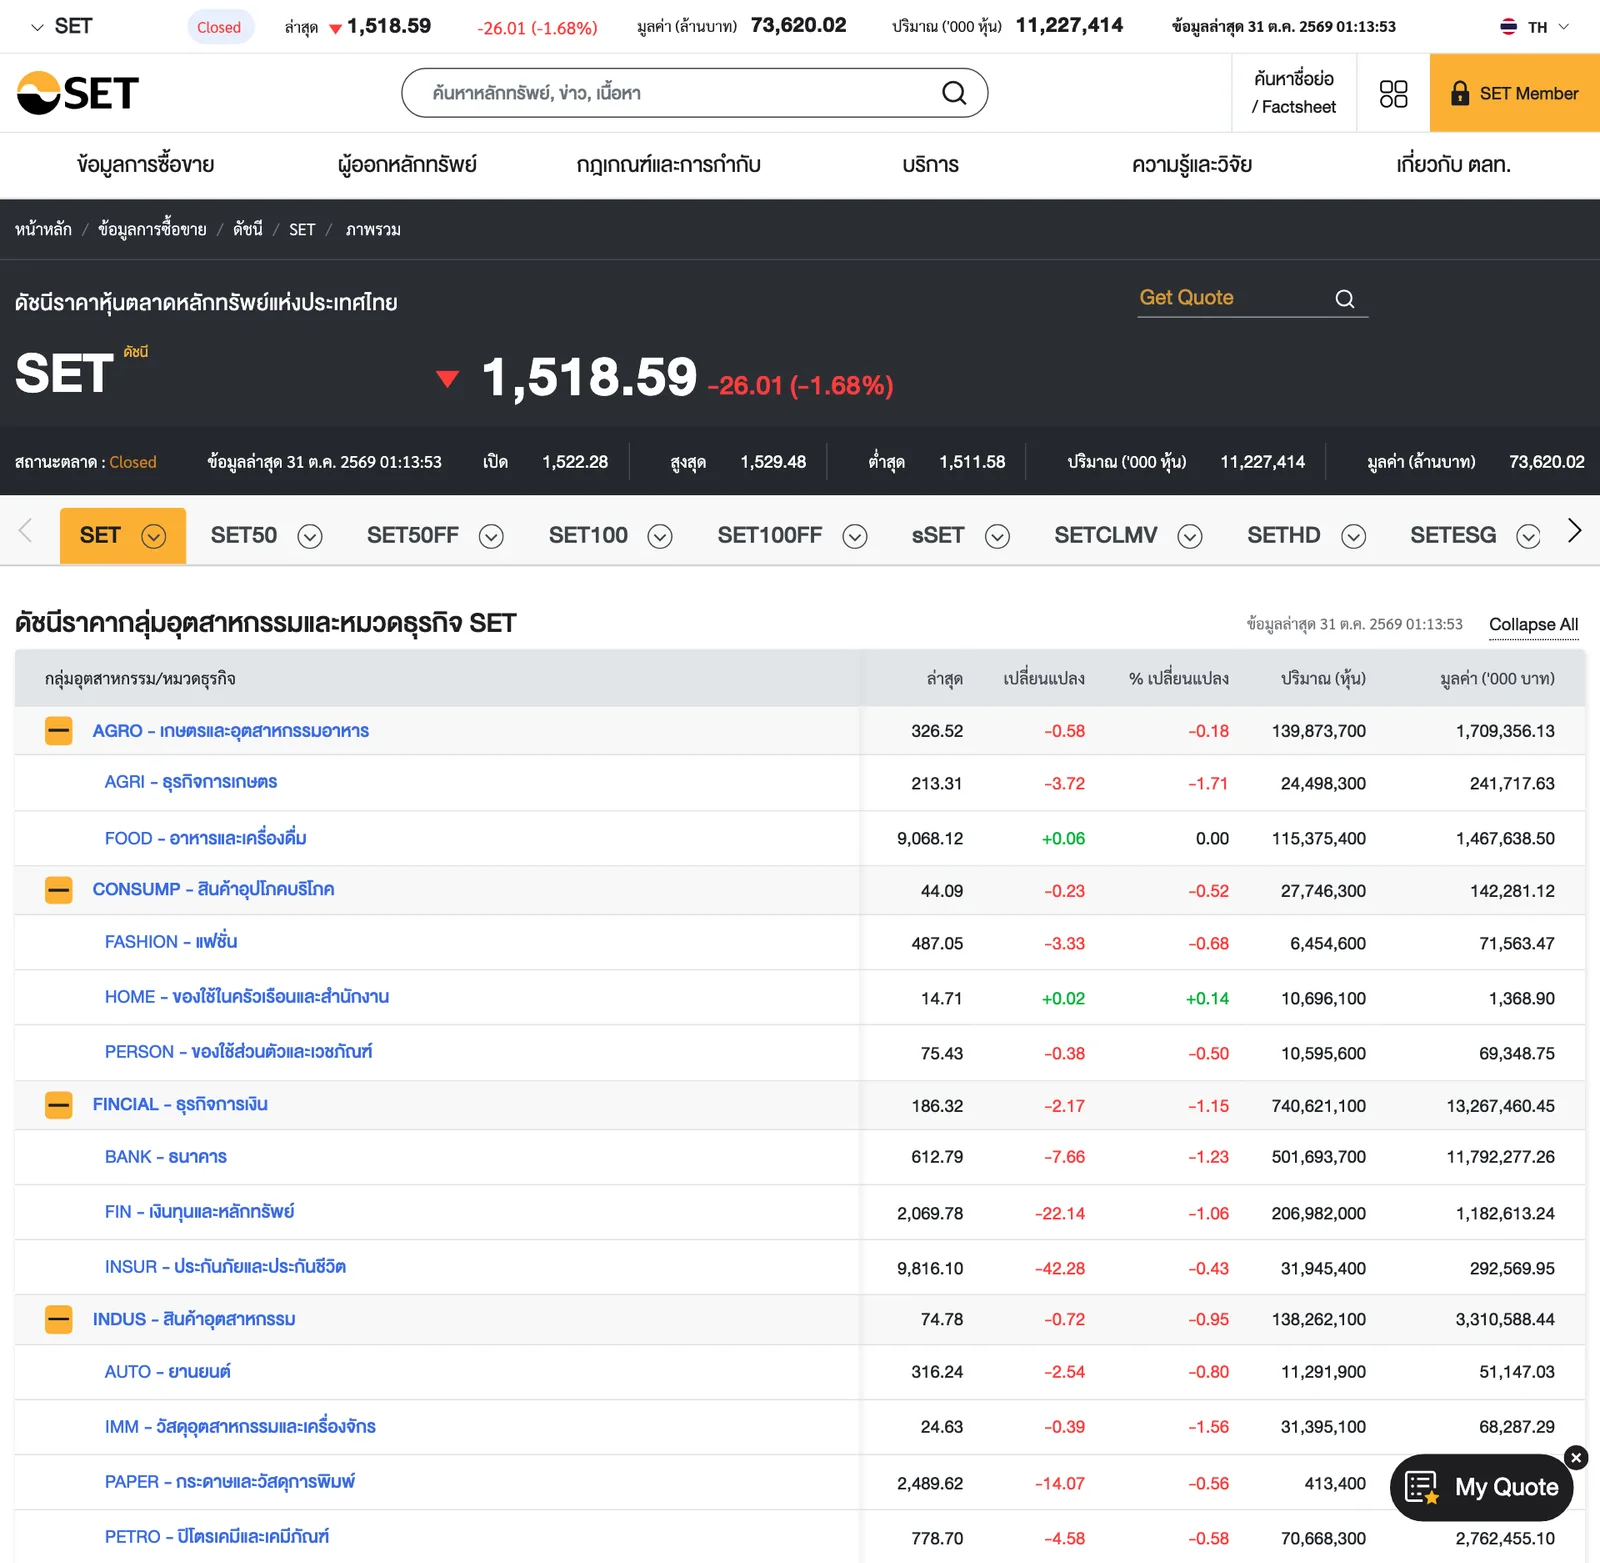Click the SET Member lock button

point(1515,93)
